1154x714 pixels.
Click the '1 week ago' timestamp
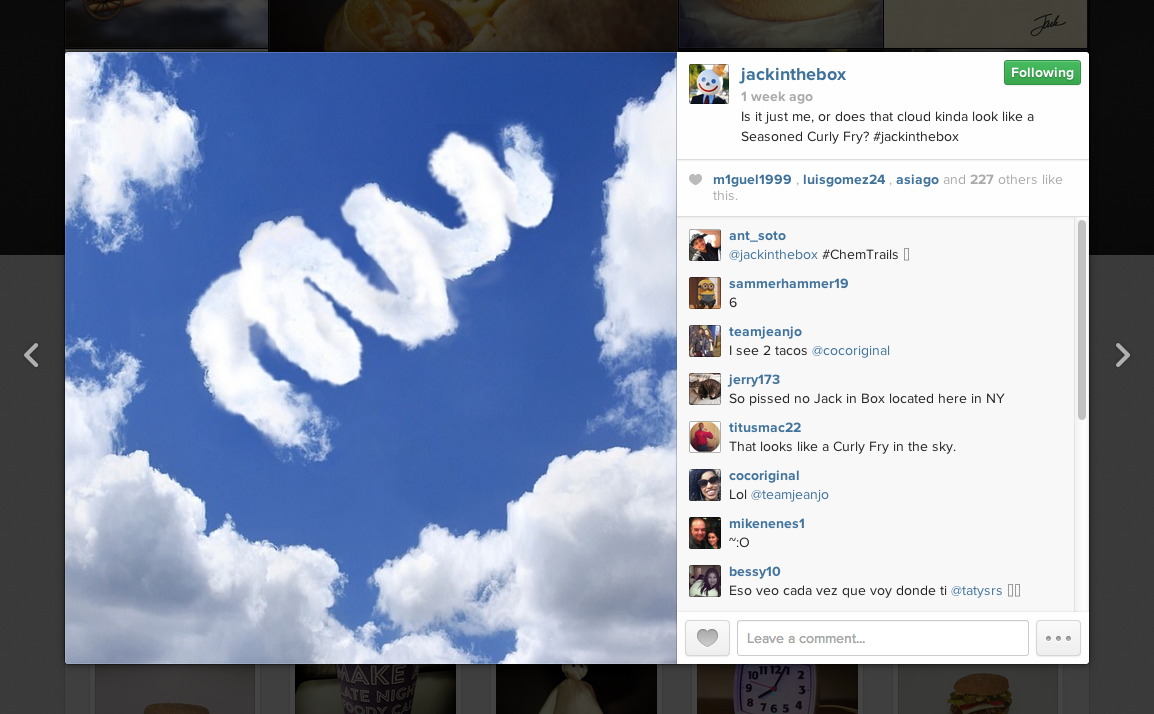pyautogui.click(x=776, y=96)
